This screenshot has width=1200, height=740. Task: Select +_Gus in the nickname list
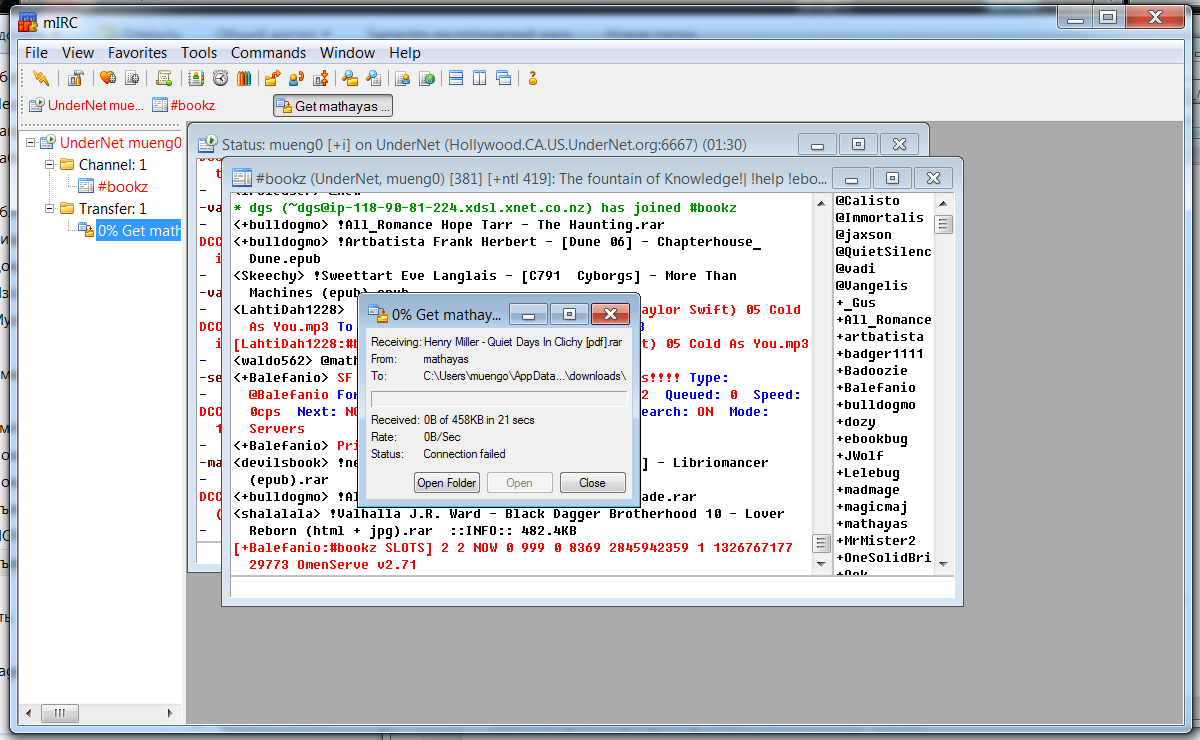pyautogui.click(x=856, y=303)
